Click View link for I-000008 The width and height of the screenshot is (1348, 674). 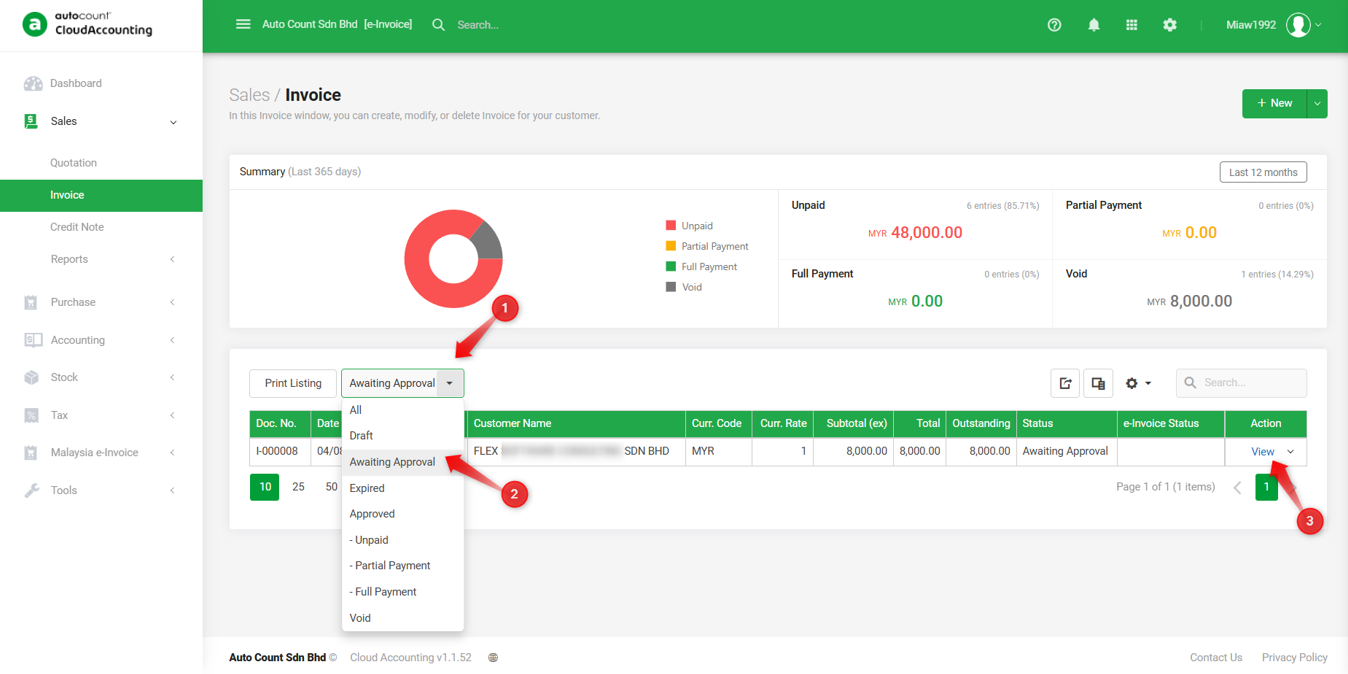coord(1262,452)
